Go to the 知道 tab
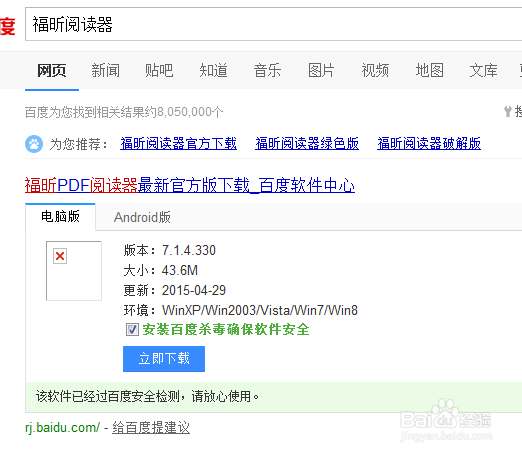This screenshot has height=454, width=522. [213, 70]
